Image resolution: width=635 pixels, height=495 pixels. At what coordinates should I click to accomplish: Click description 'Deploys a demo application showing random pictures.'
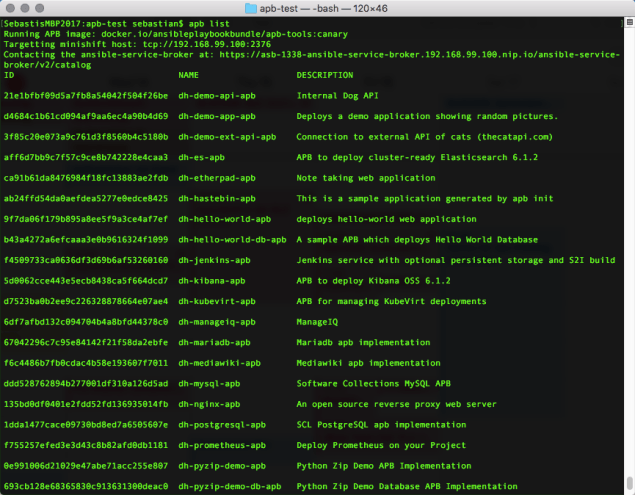click(427, 116)
